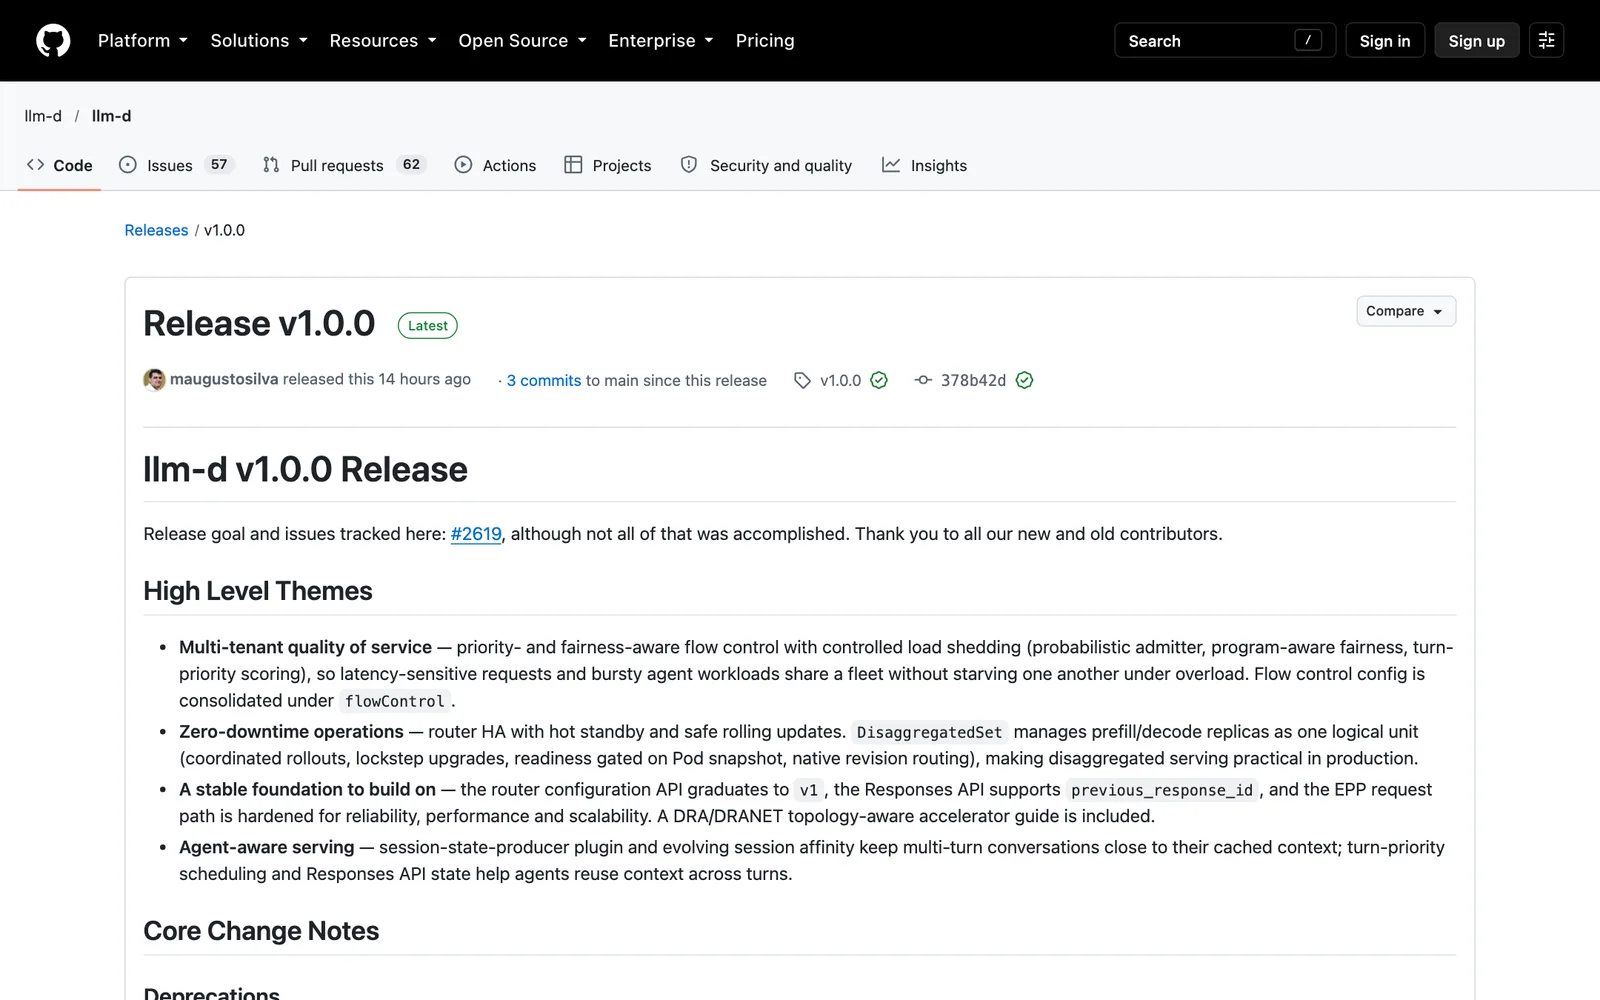Click the verified check next to v1.0.0 tag
This screenshot has height=1000, width=1600.
pos(879,380)
